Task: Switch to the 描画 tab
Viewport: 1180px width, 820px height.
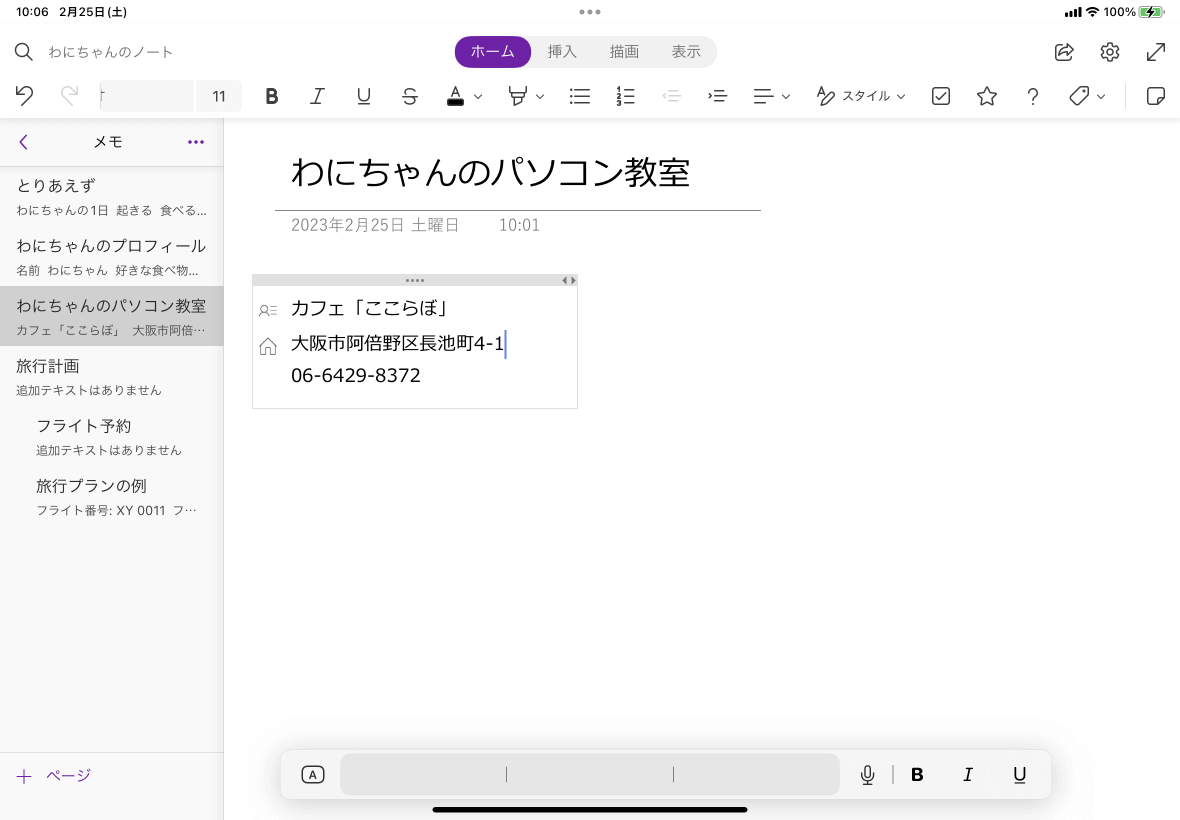Action: coord(624,52)
